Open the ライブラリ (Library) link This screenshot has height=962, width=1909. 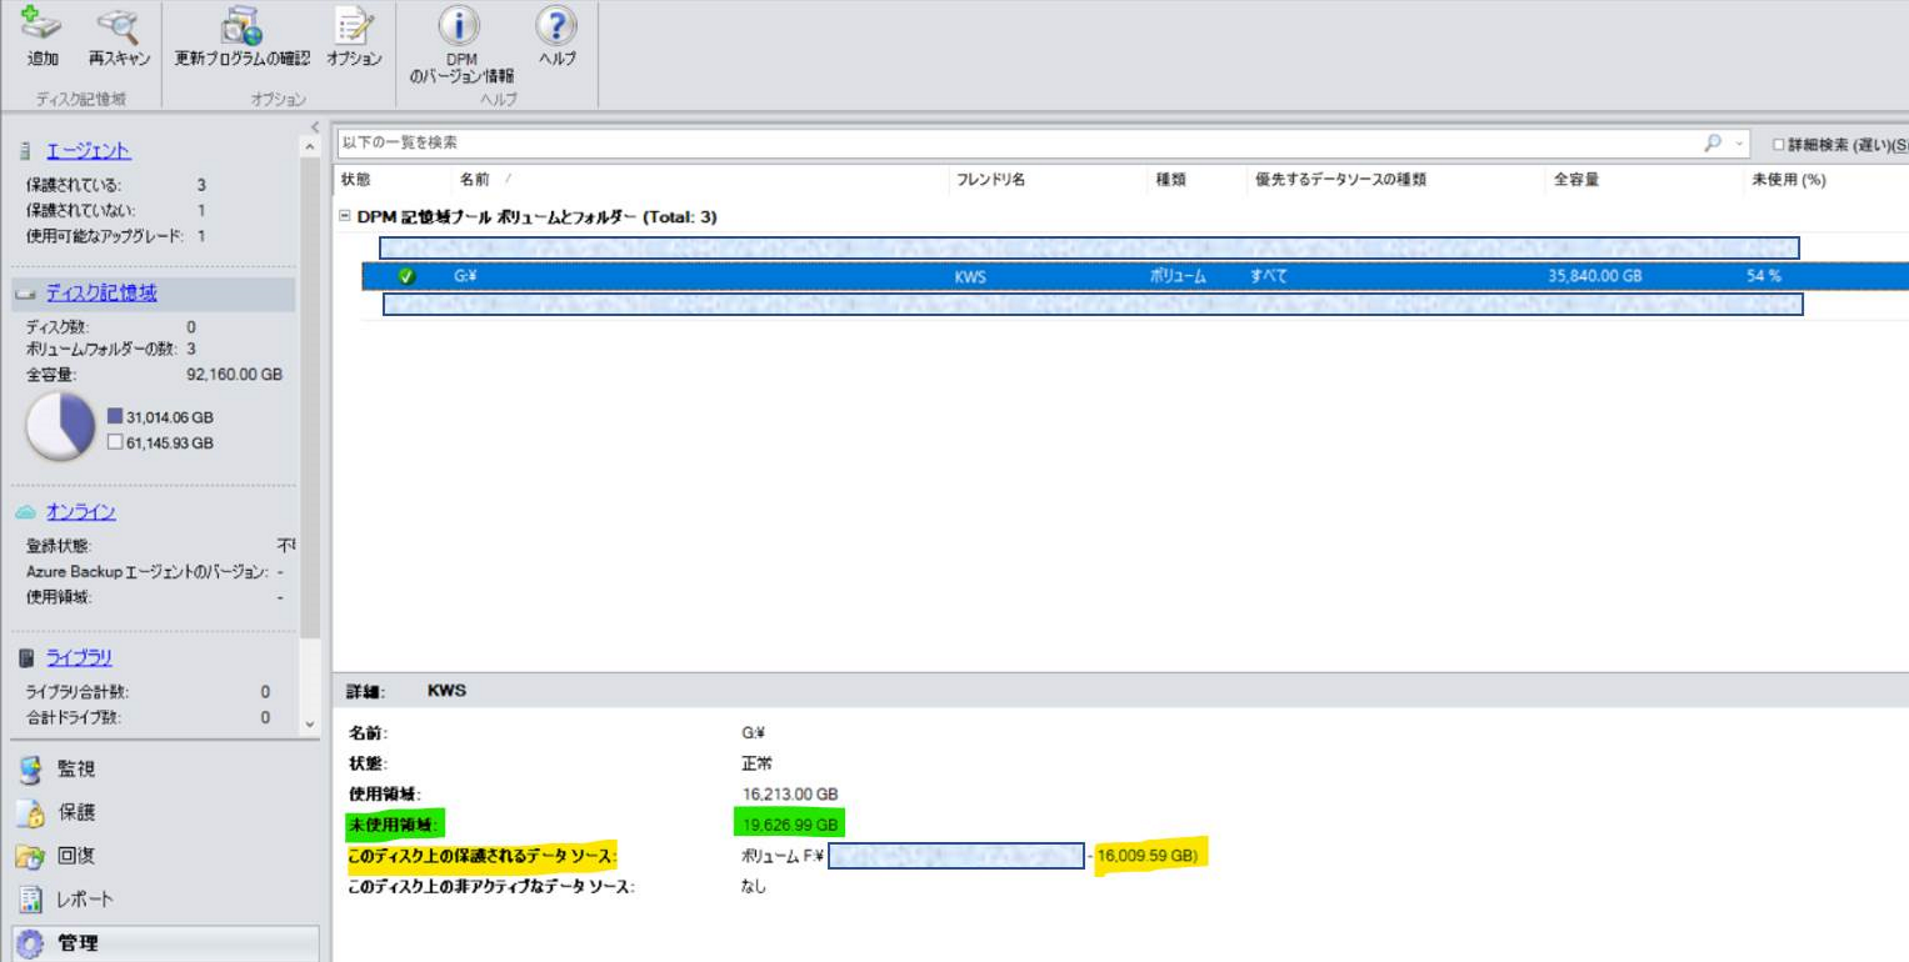pos(79,658)
